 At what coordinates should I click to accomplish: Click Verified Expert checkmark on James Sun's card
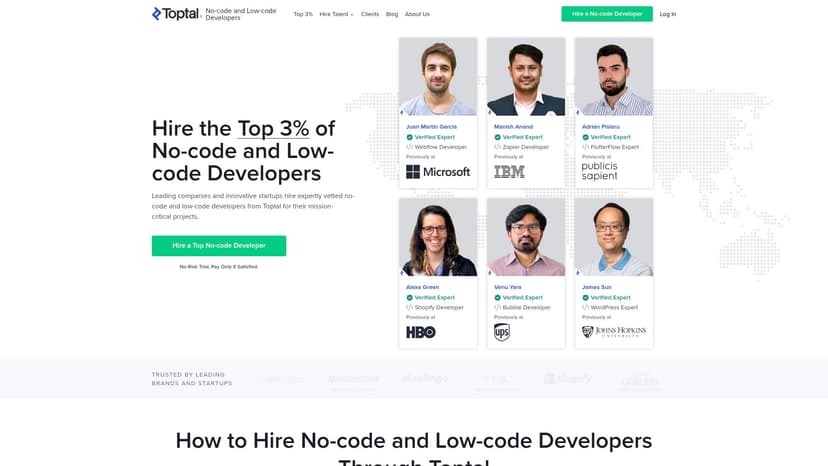click(x=585, y=298)
